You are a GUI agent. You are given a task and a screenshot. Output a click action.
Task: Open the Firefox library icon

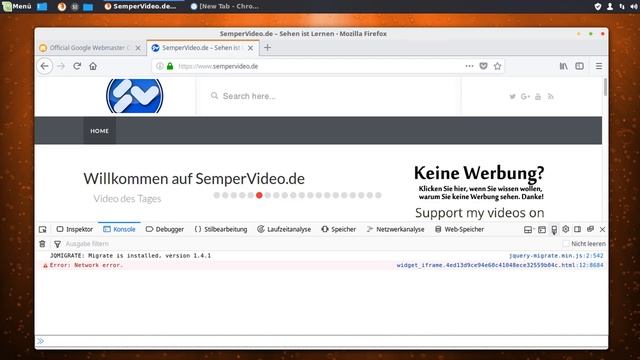[x=563, y=66]
